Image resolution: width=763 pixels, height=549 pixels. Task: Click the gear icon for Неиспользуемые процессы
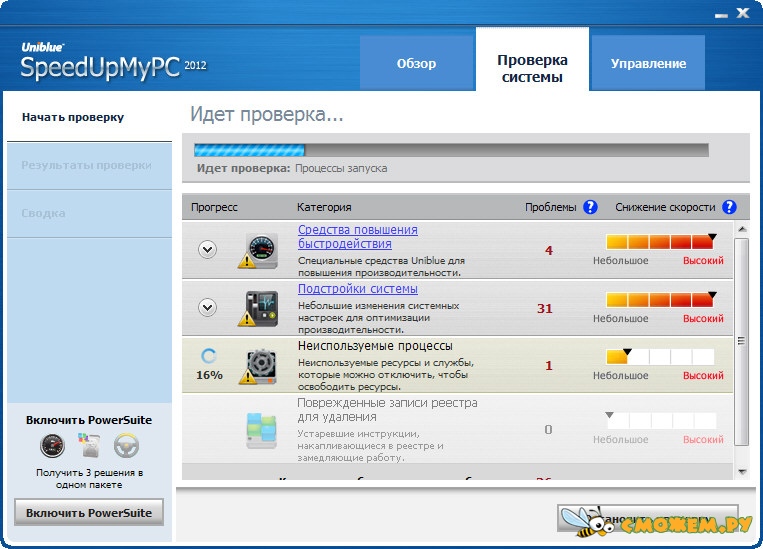[x=259, y=366]
